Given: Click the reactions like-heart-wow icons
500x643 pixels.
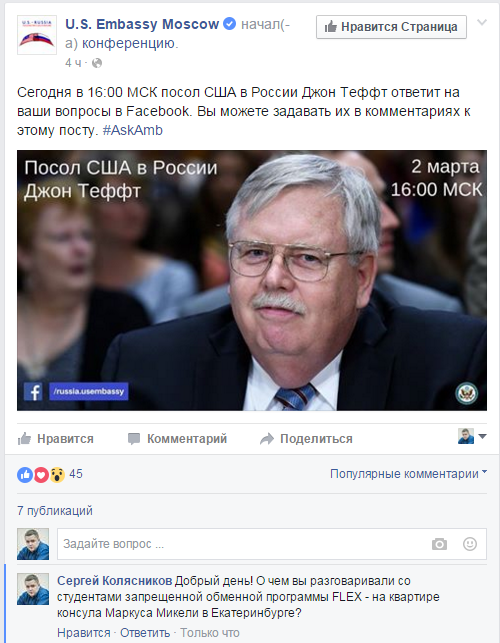Looking at the screenshot, I should [41, 475].
